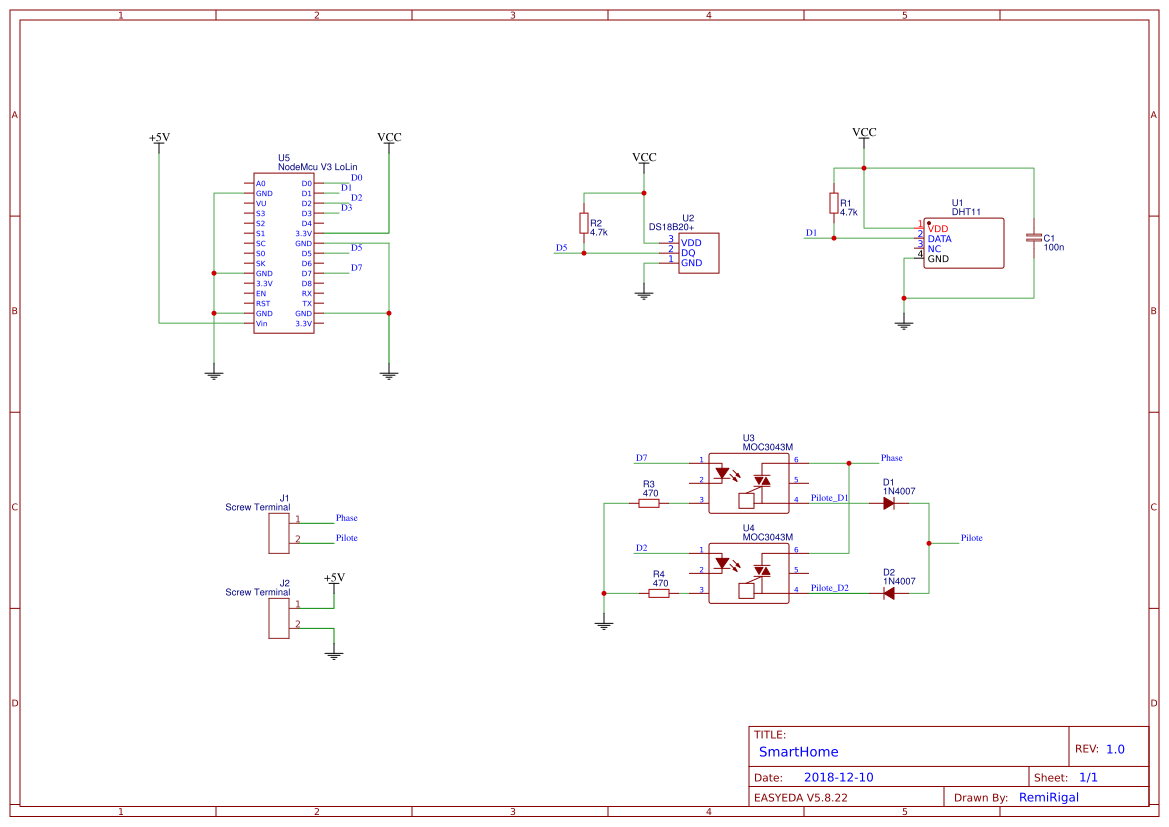1169x827 pixels.
Task: Click the TX pin label on NodeMcu
Action: (x=307, y=304)
